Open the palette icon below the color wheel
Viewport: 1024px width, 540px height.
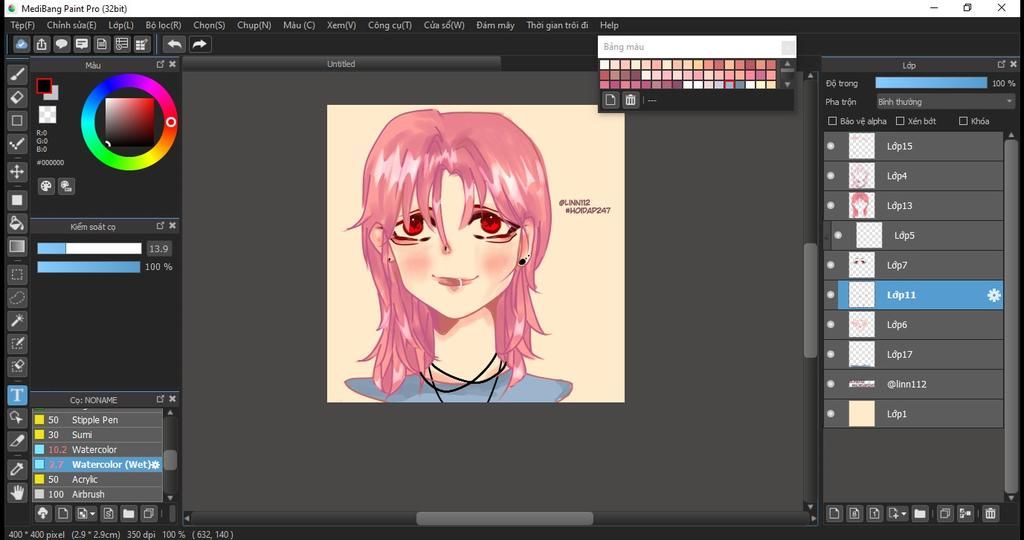(x=46, y=186)
